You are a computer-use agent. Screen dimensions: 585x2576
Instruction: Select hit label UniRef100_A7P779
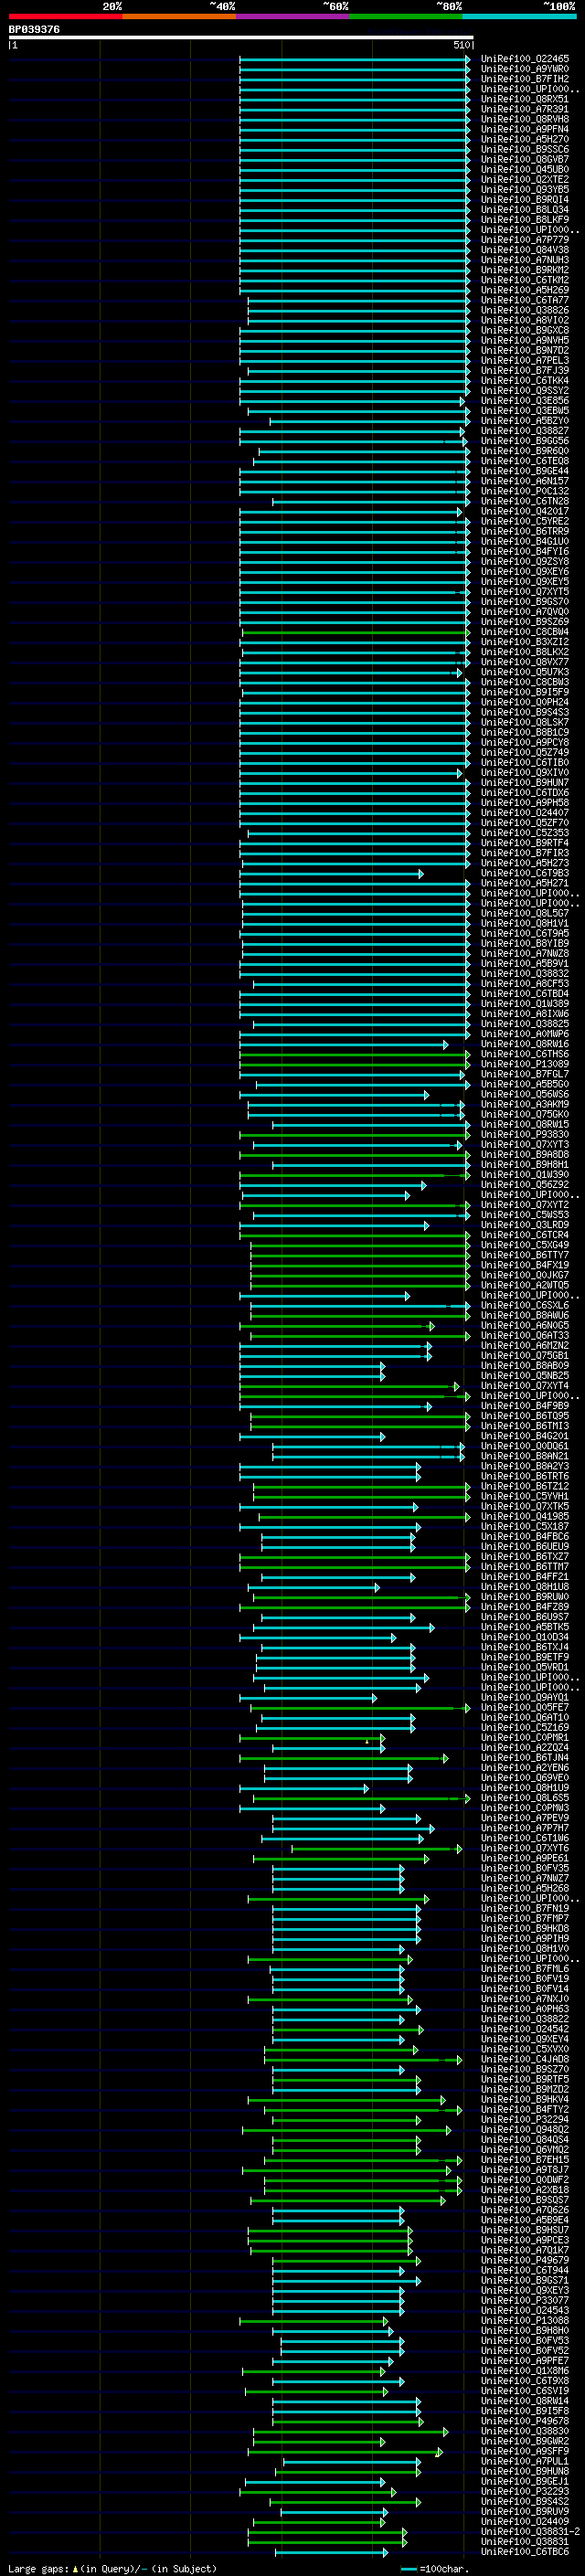(x=525, y=240)
